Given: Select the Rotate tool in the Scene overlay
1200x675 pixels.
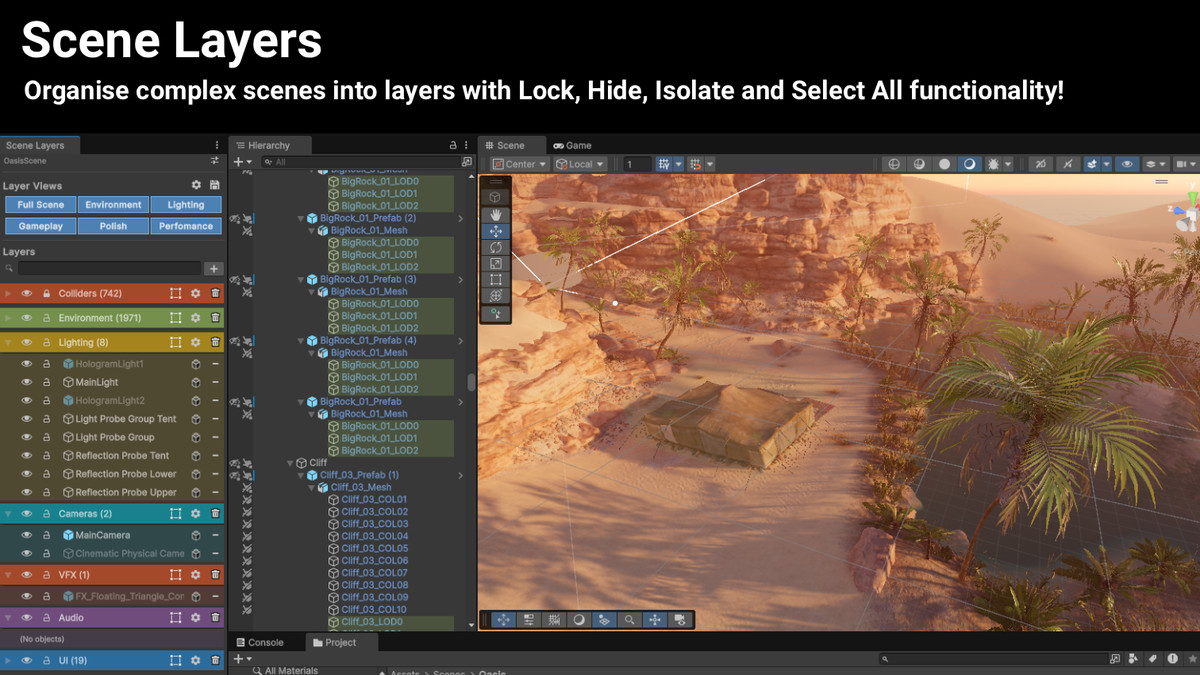Looking at the screenshot, I should pyautogui.click(x=496, y=247).
